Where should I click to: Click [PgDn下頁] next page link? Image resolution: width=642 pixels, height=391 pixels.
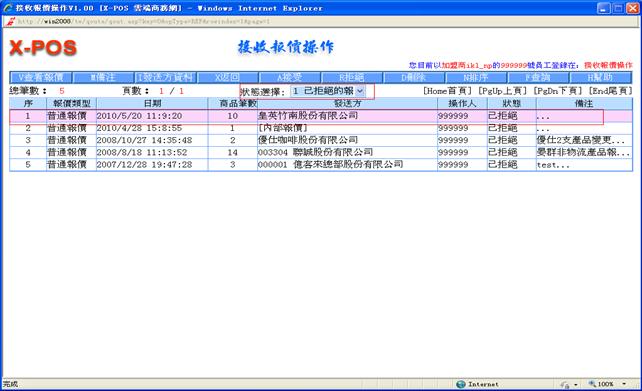coord(558,91)
